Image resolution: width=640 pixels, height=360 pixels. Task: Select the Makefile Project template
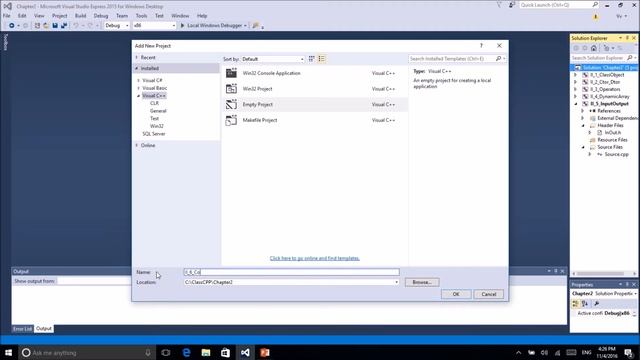click(315, 120)
